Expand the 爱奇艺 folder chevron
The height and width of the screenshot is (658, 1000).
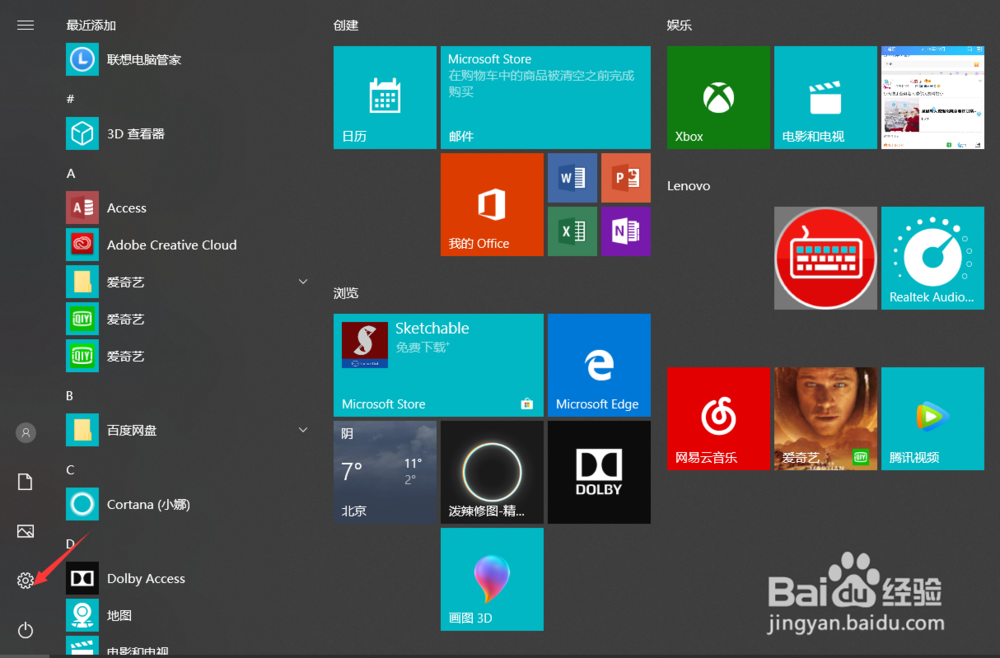click(303, 282)
